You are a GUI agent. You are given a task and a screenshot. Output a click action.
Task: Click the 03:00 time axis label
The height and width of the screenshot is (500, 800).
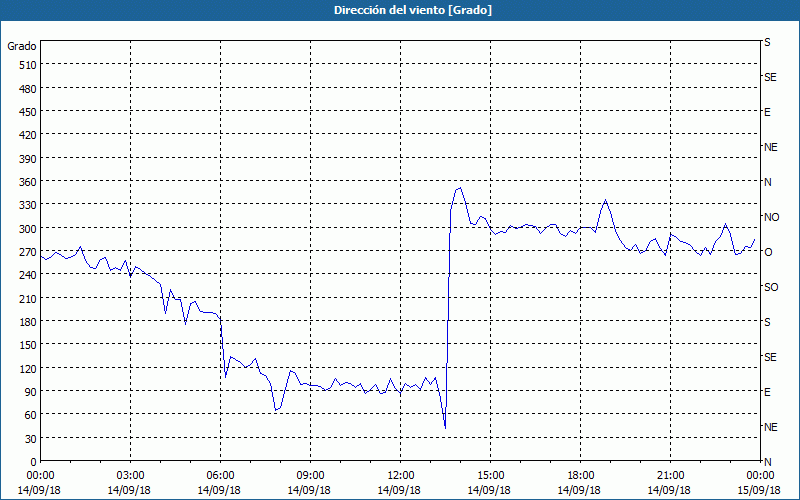[130, 476]
